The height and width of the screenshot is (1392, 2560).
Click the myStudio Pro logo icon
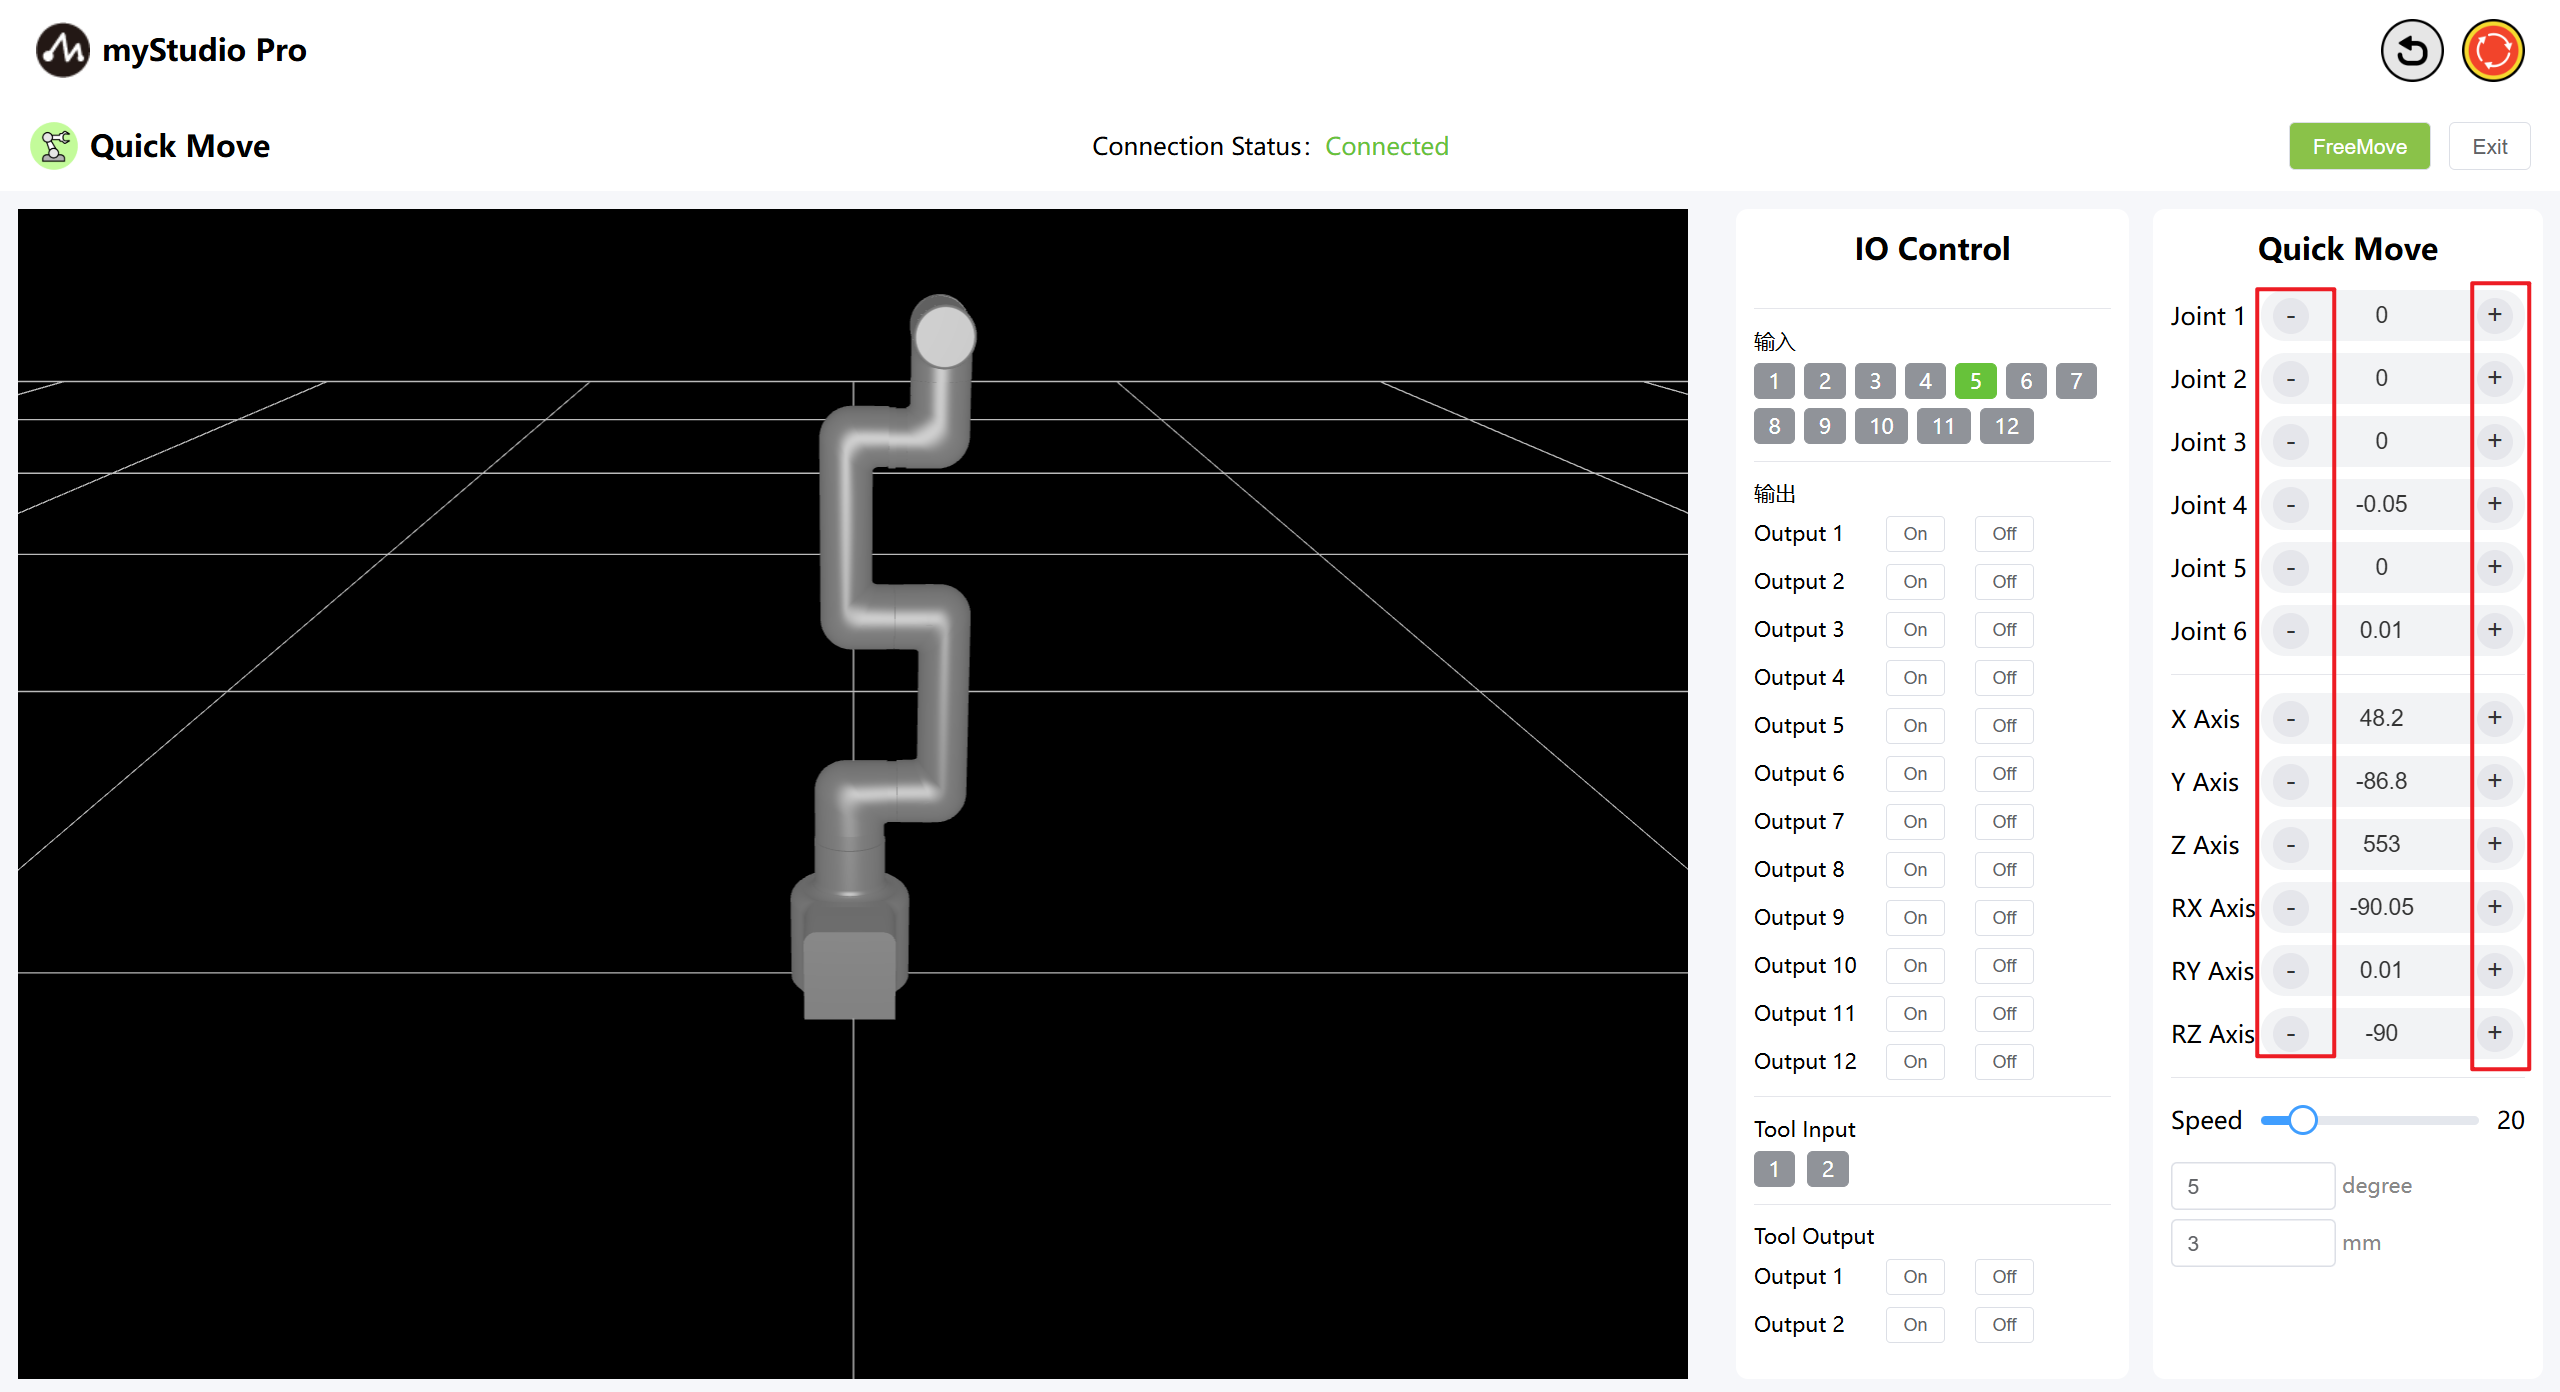point(62,50)
